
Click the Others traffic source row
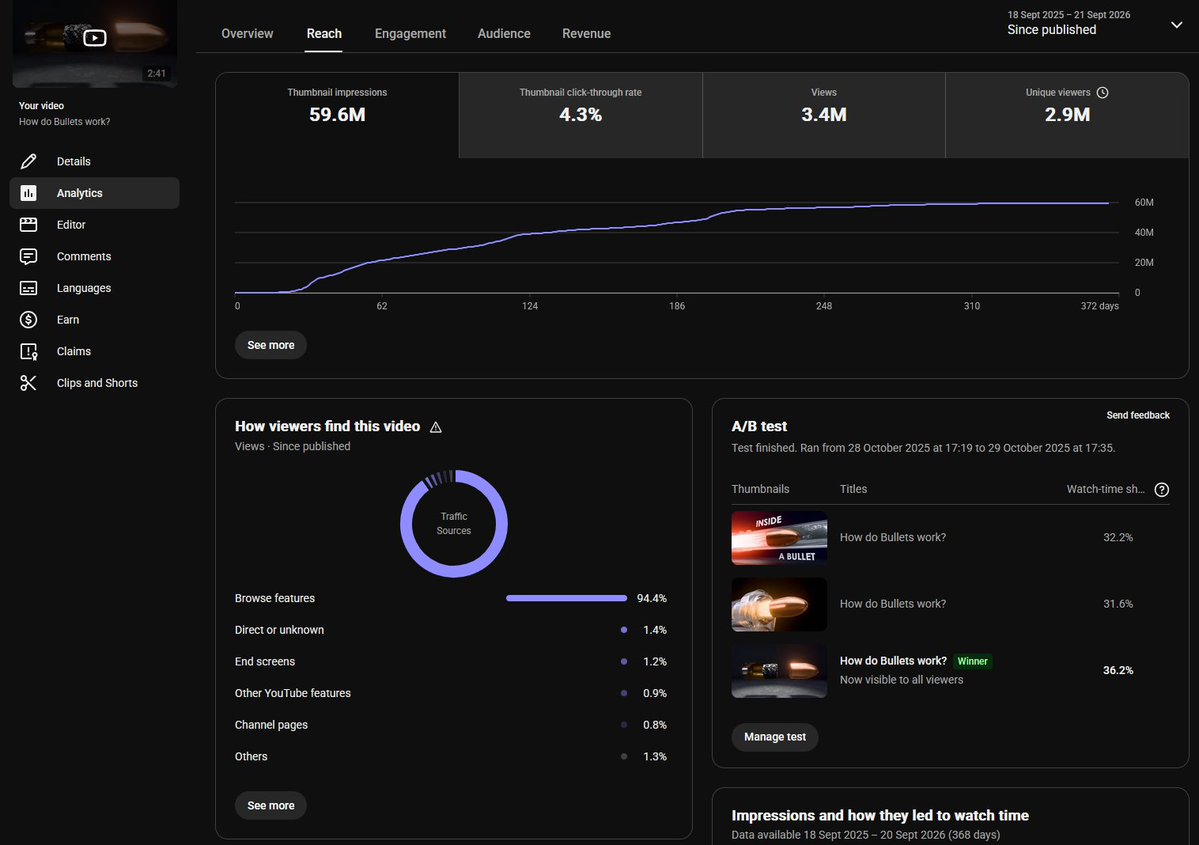450,756
